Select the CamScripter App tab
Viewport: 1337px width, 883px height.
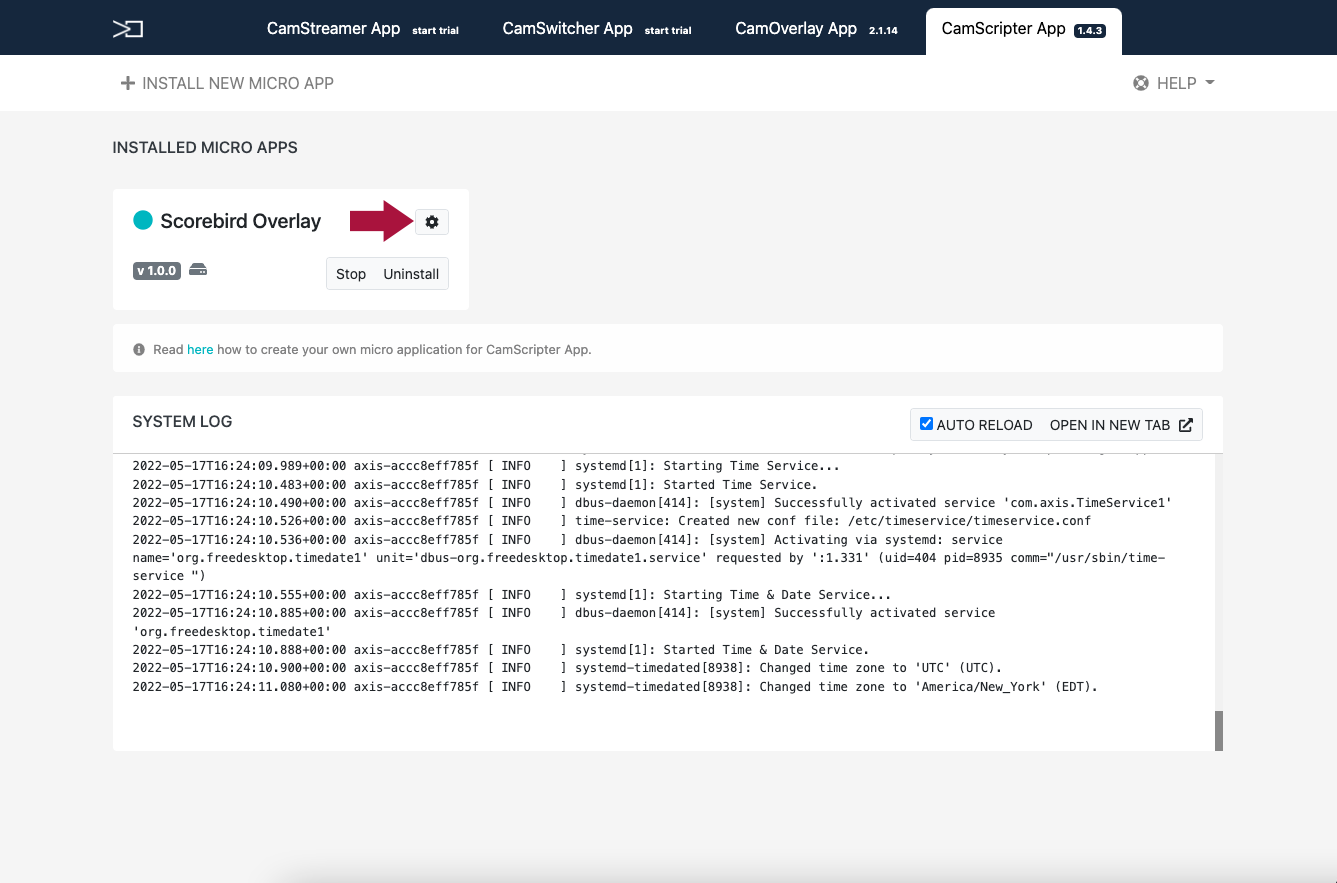(x=1023, y=30)
